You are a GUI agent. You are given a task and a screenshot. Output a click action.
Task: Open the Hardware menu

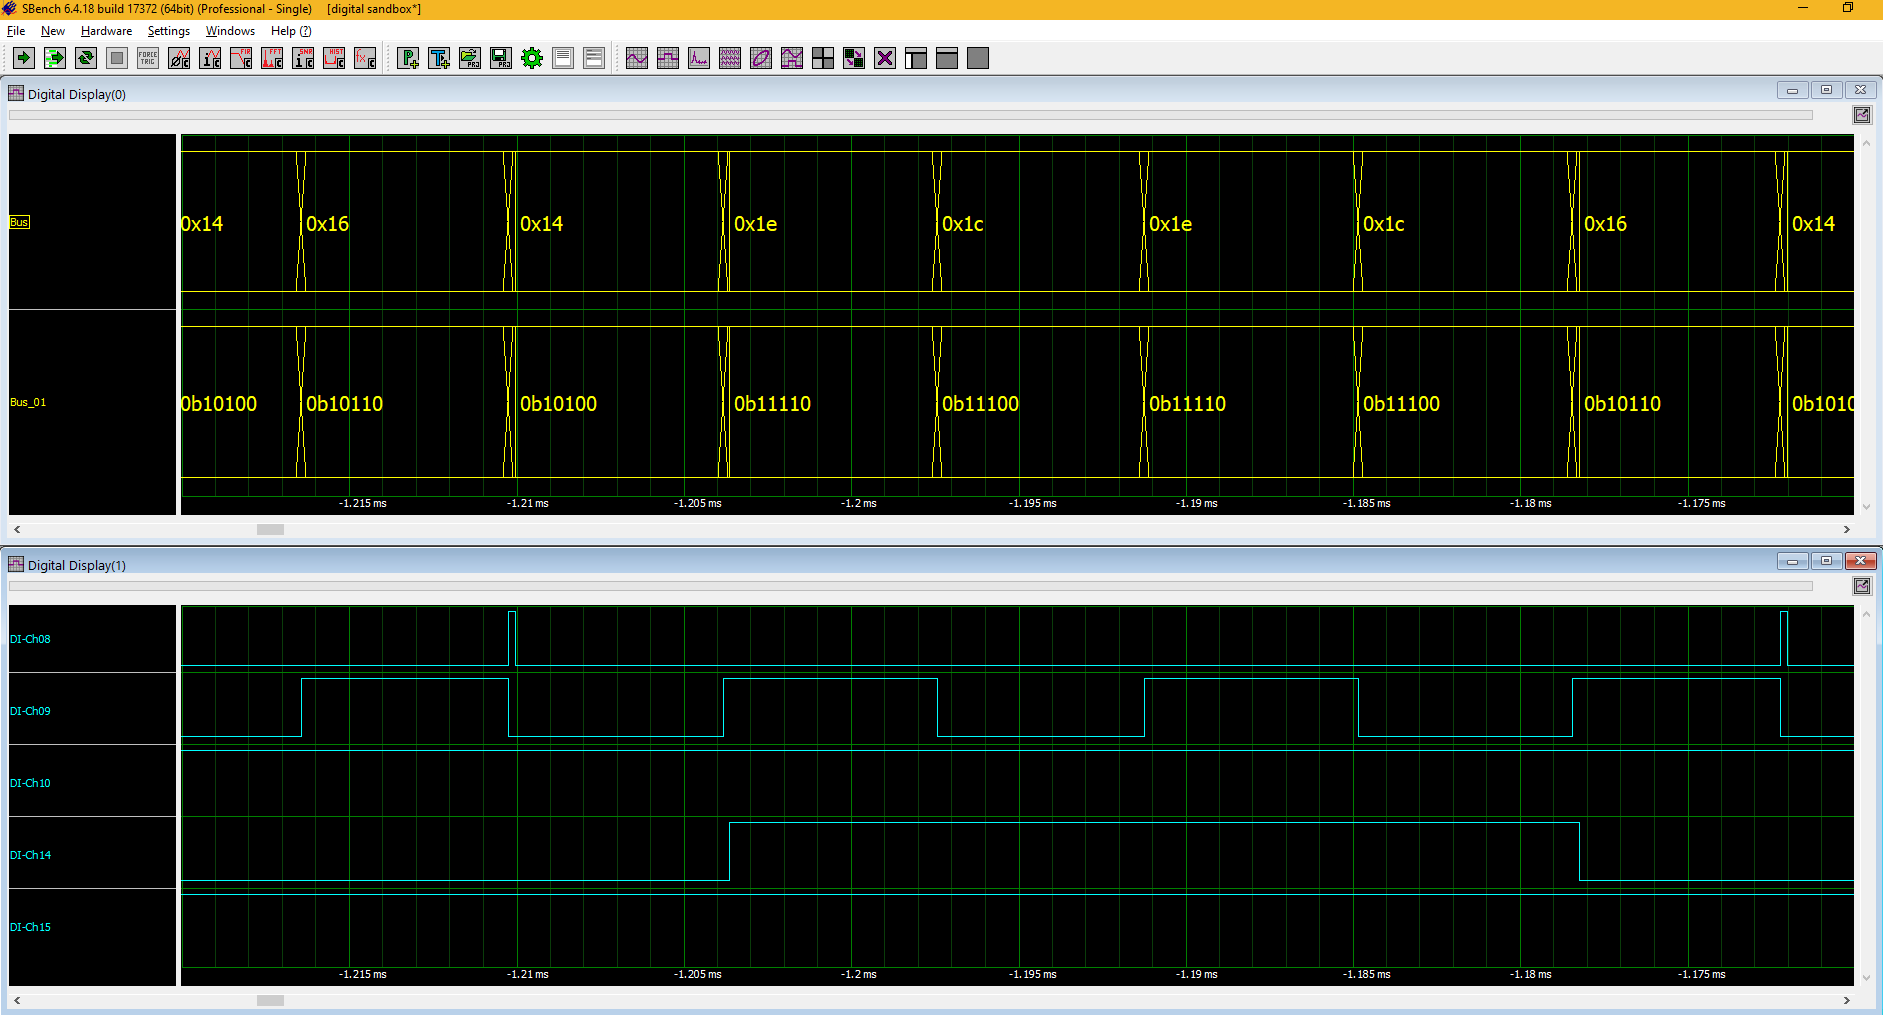[x=106, y=31]
